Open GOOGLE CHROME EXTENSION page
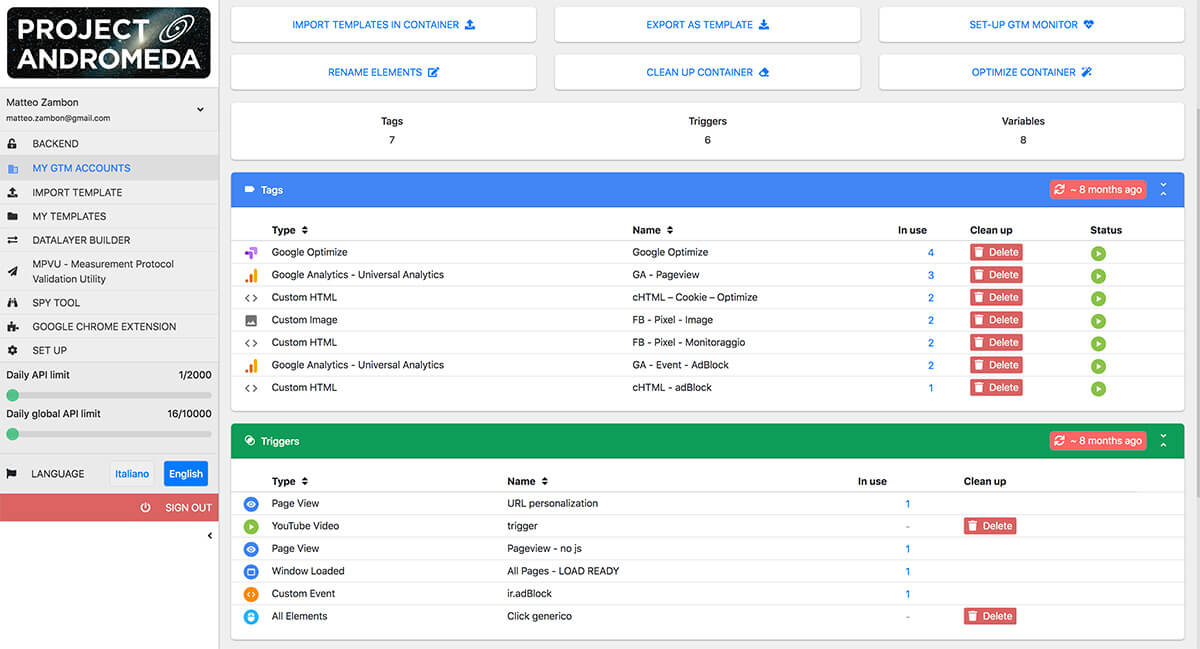This screenshot has width=1200, height=649. (109, 326)
